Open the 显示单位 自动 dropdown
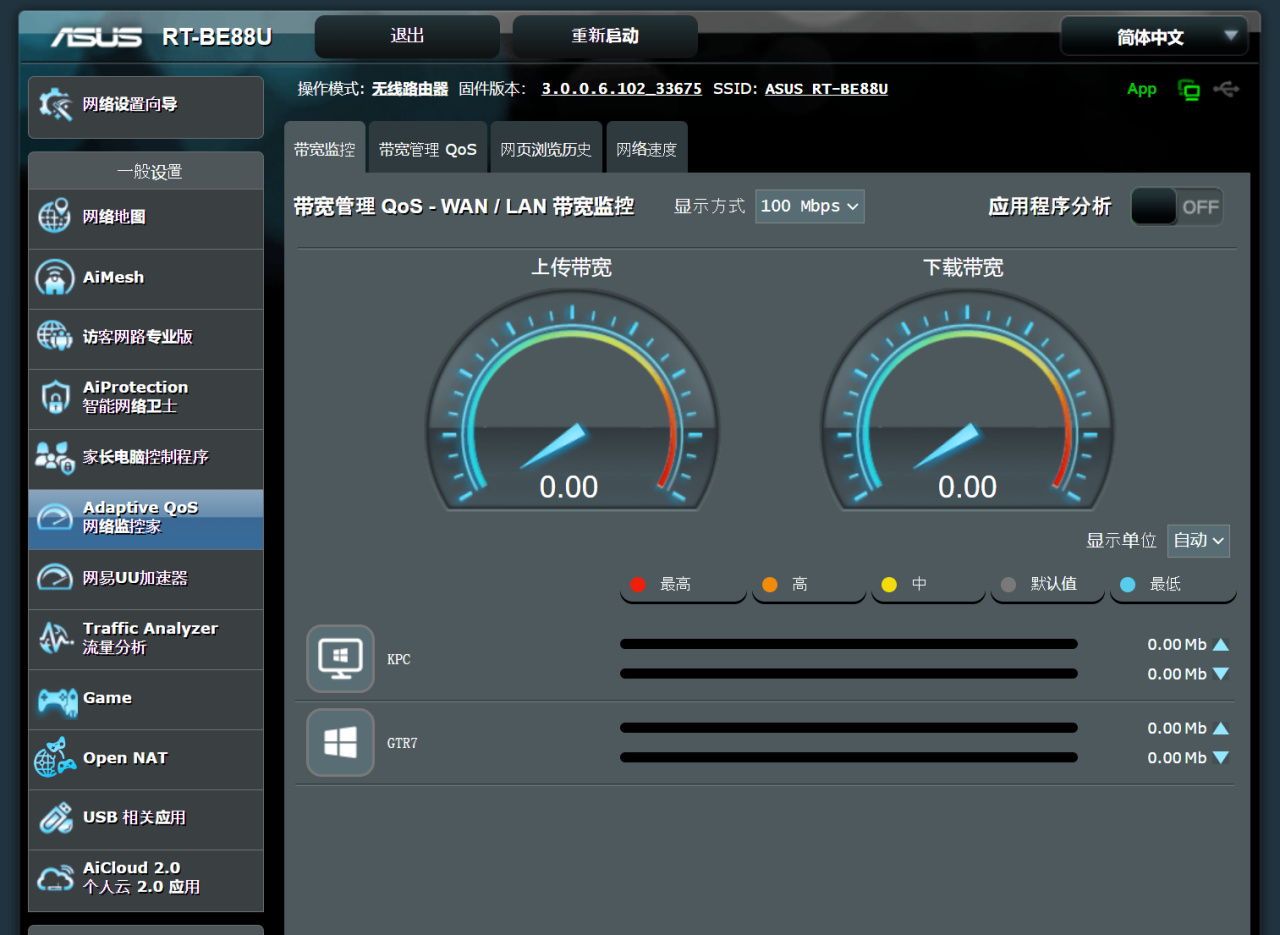The height and width of the screenshot is (935, 1280). point(1198,541)
